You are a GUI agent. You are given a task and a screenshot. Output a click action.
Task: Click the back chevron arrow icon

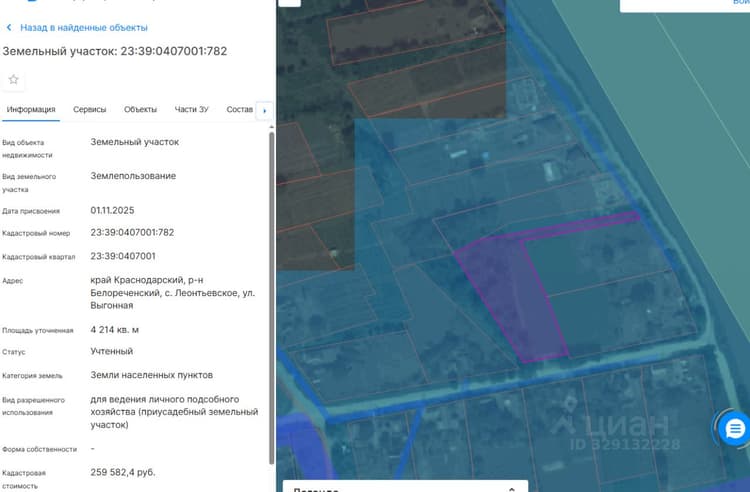coord(9,28)
